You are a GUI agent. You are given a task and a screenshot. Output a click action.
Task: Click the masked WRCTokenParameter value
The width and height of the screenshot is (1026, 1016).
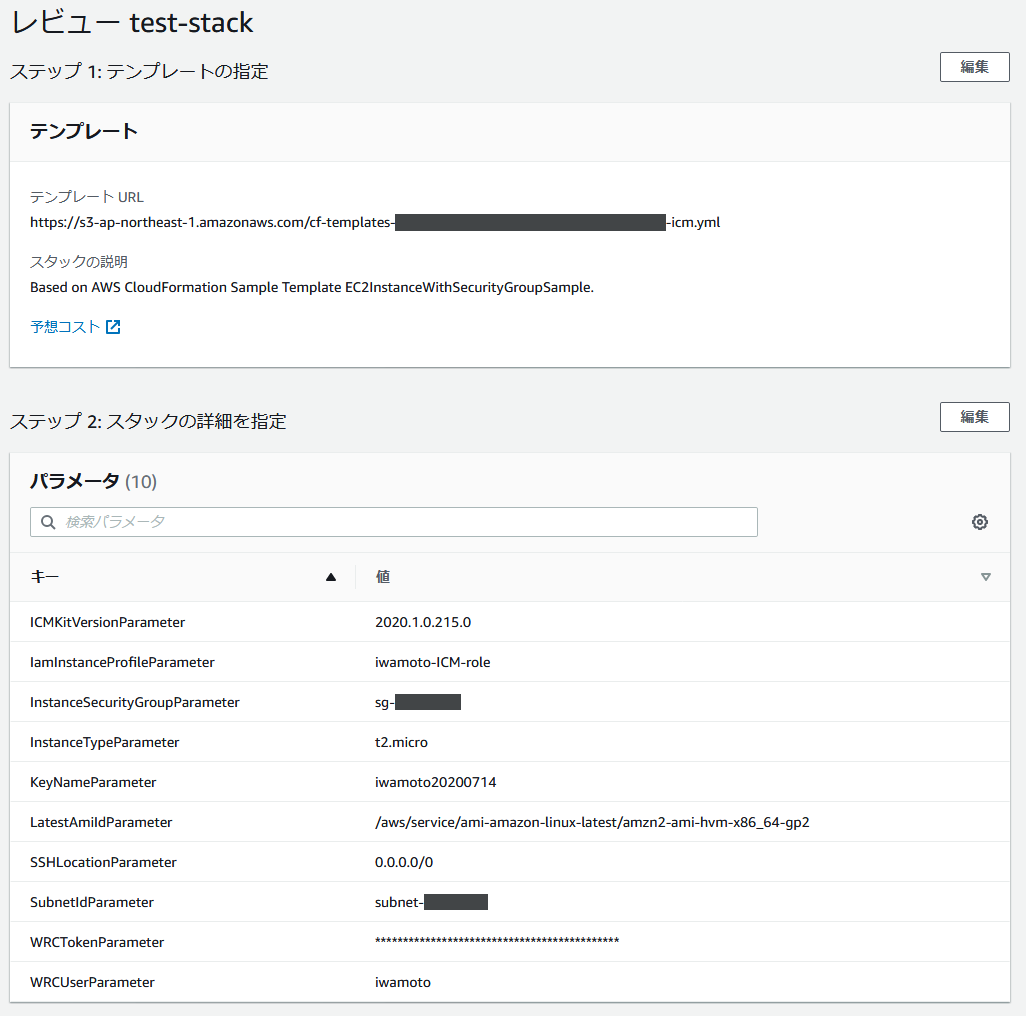pos(497,942)
